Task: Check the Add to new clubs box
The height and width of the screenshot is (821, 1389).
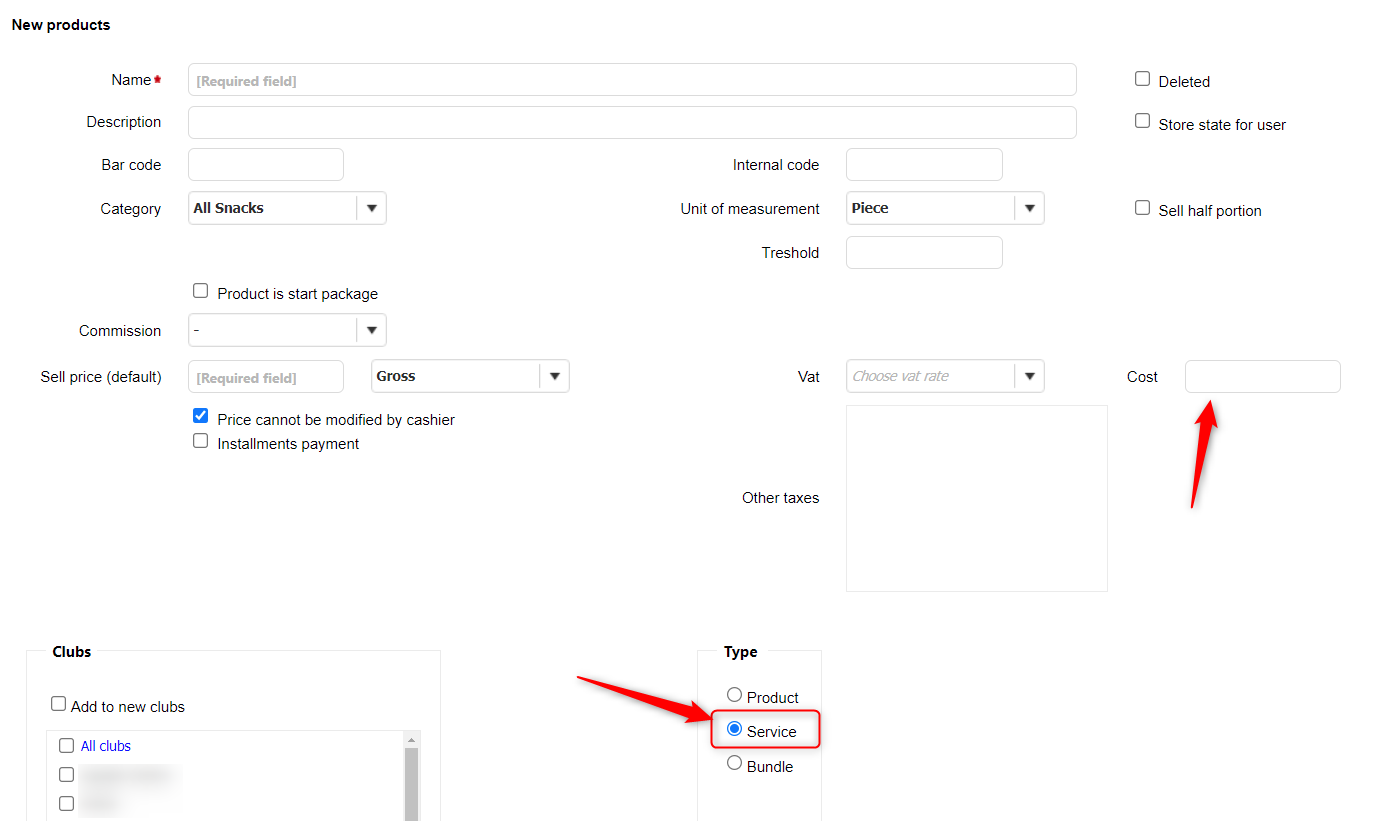Action: [59, 704]
